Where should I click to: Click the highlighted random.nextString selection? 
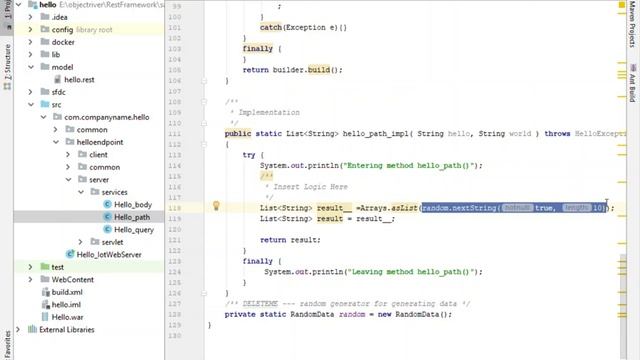[x=513, y=208]
